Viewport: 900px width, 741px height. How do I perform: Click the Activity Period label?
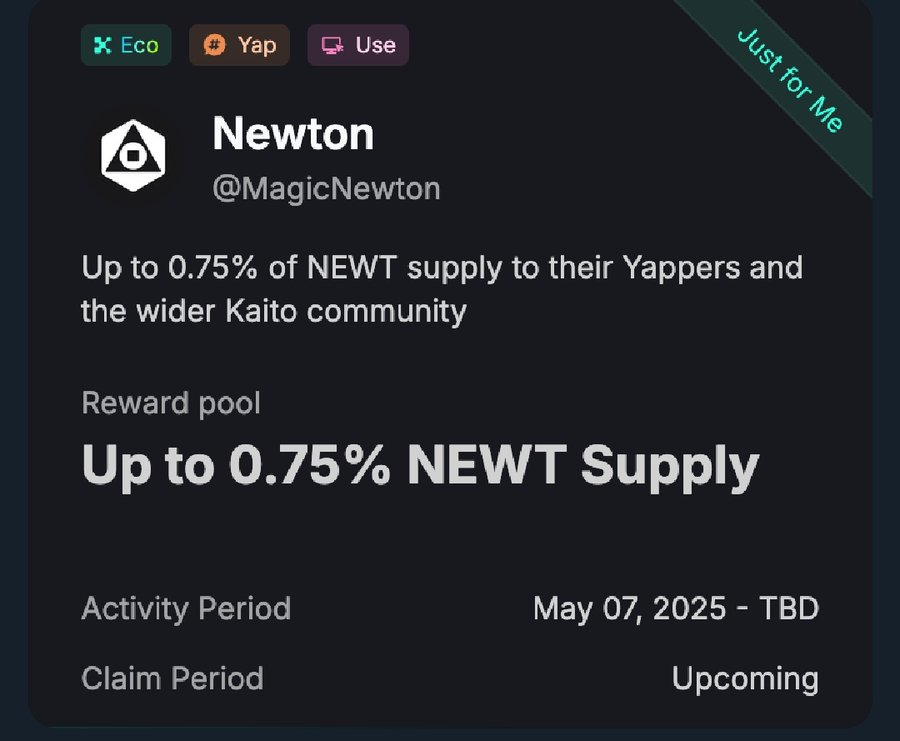pos(186,608)
